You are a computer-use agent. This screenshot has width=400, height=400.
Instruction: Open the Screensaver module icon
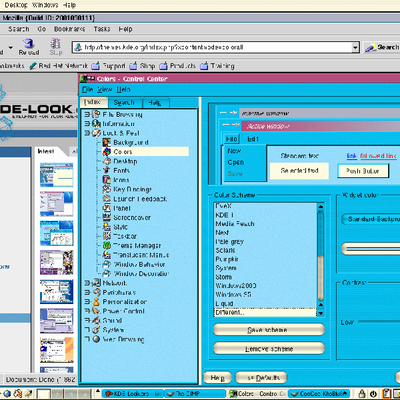pos(107,217)
